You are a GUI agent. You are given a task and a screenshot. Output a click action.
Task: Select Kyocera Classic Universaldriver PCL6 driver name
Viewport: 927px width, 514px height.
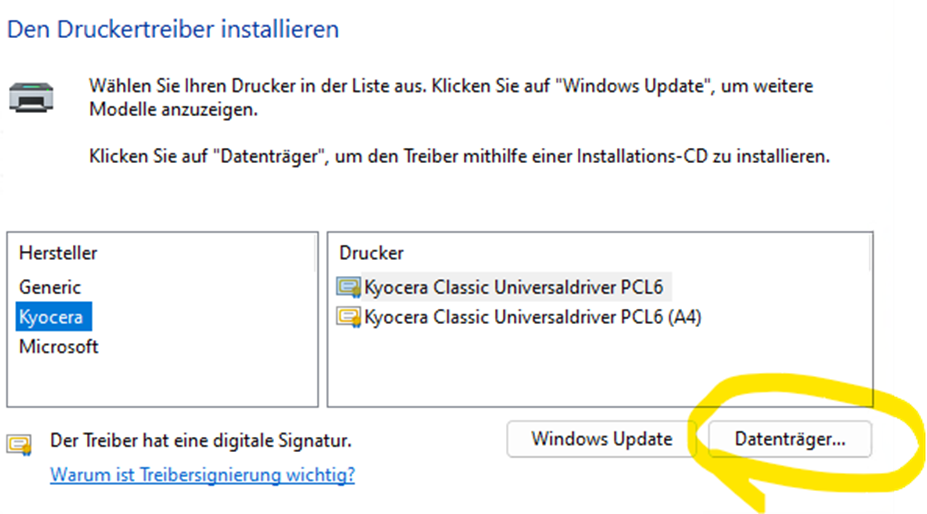coord(514,287)
